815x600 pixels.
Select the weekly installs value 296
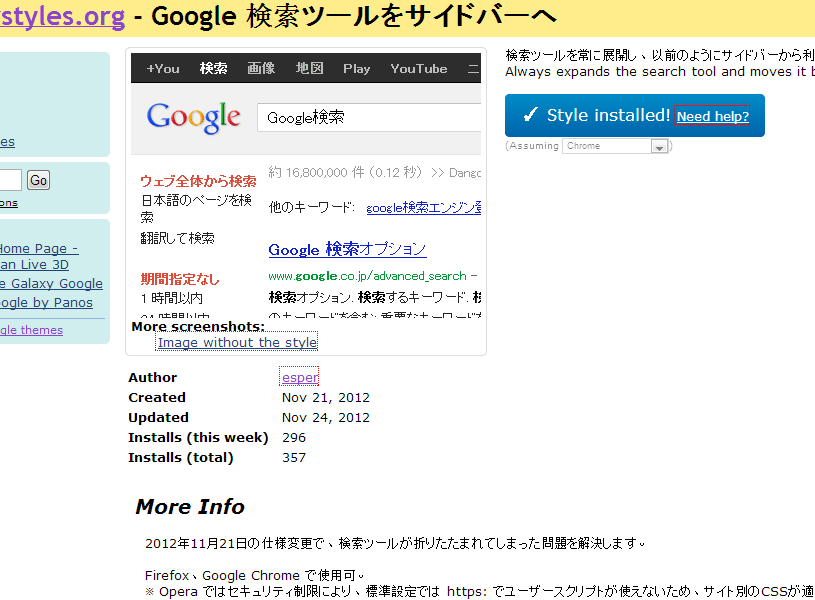pos(294,438)
